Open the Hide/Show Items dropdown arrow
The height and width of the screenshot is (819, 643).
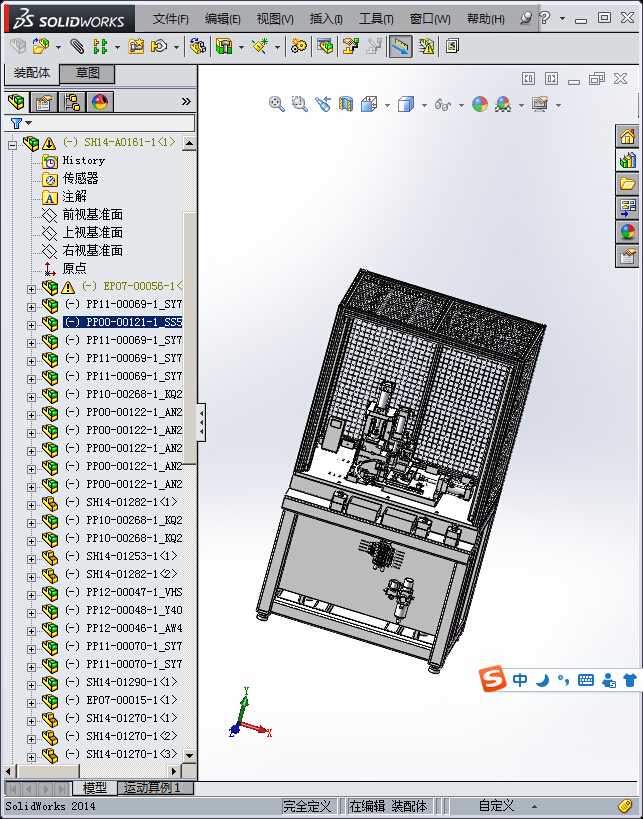pyautogui.click(x=461, y=105)
